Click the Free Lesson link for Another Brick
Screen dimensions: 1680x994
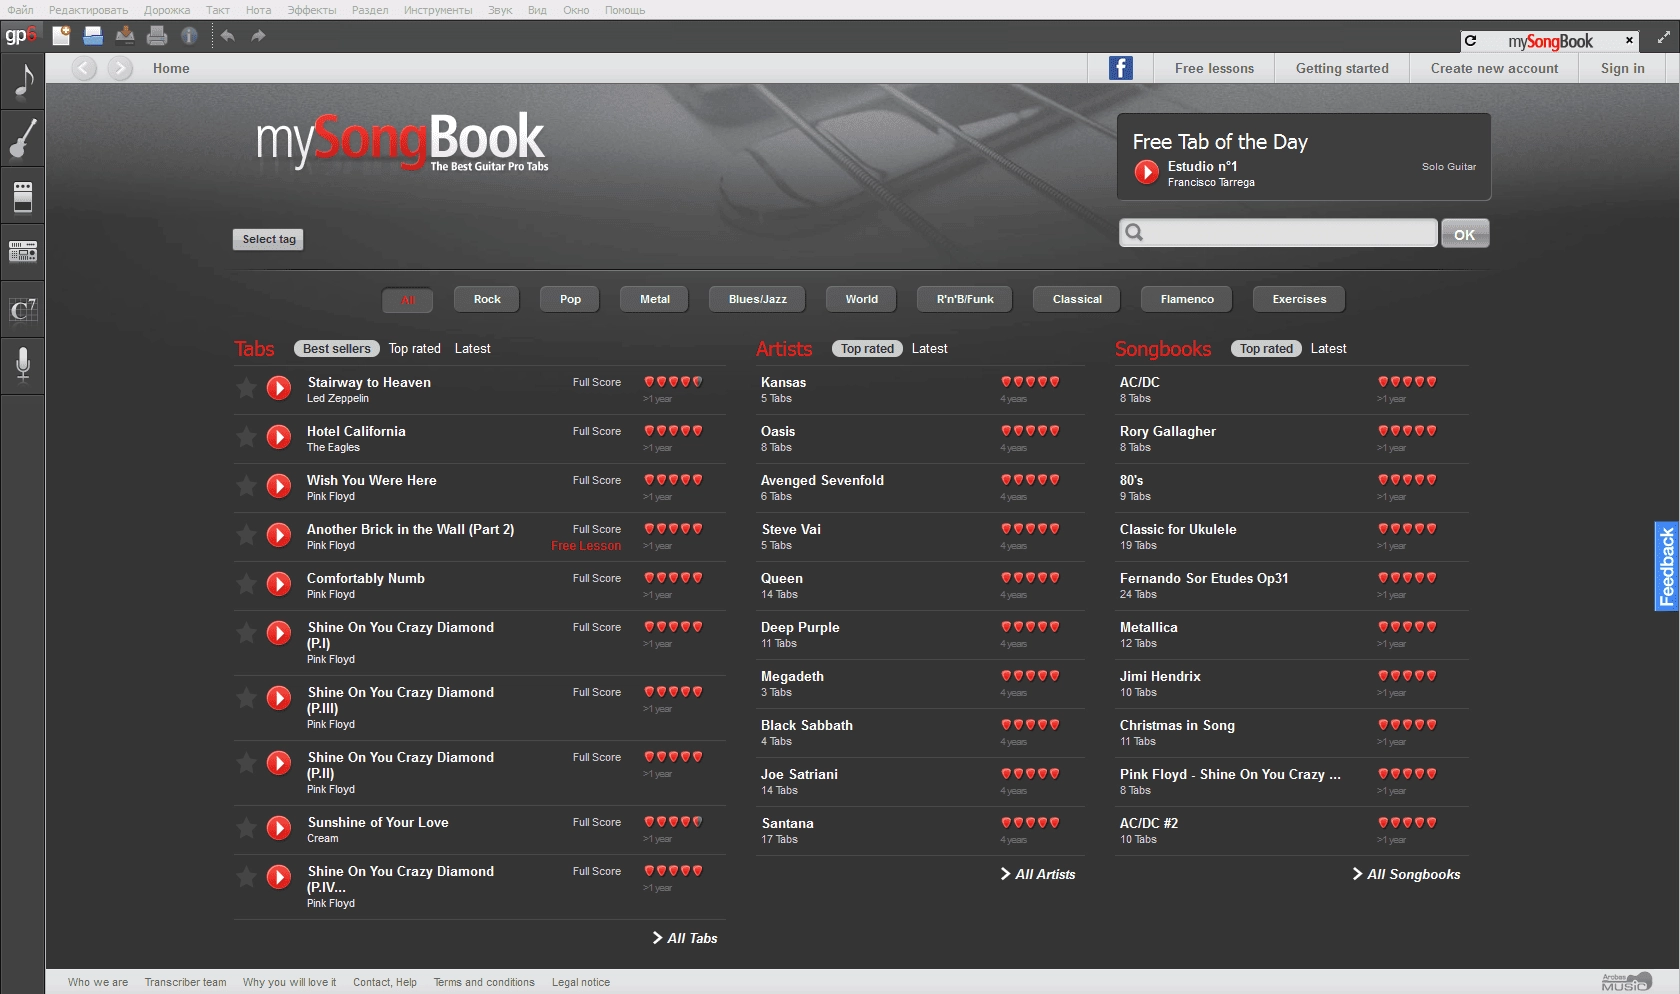tap(586, 546)
